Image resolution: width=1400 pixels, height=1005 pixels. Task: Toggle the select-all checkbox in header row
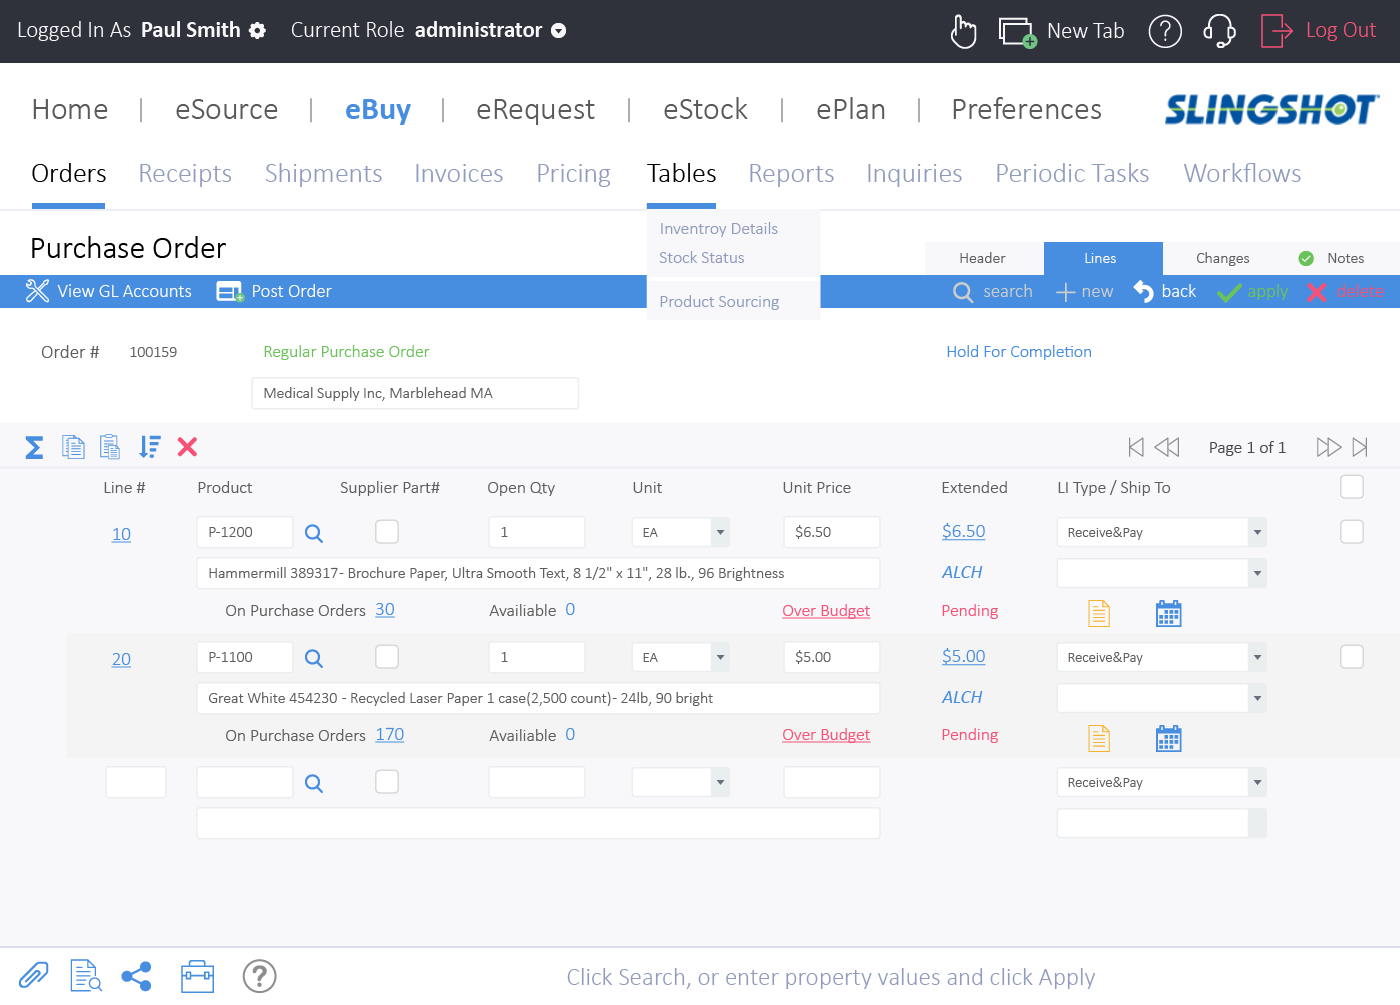1351,487
